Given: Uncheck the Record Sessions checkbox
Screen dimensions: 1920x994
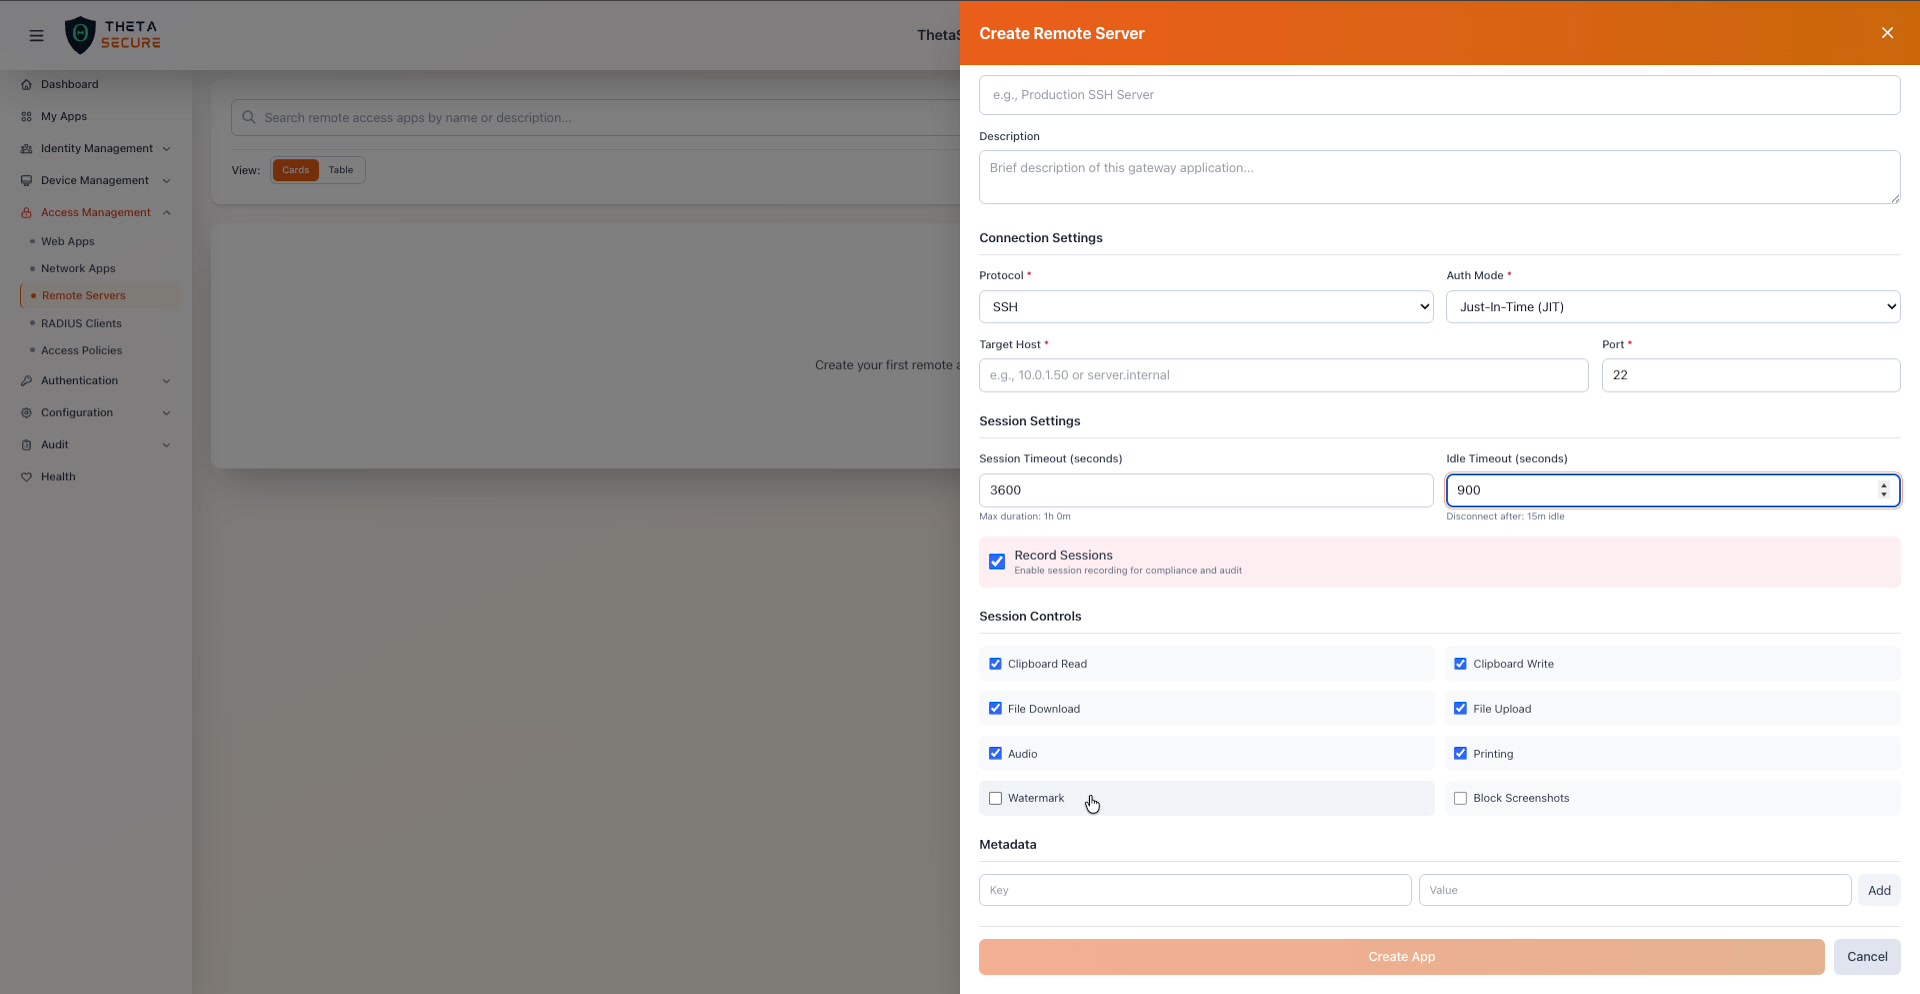Looking at the screenshot, I should click(996, 561).
